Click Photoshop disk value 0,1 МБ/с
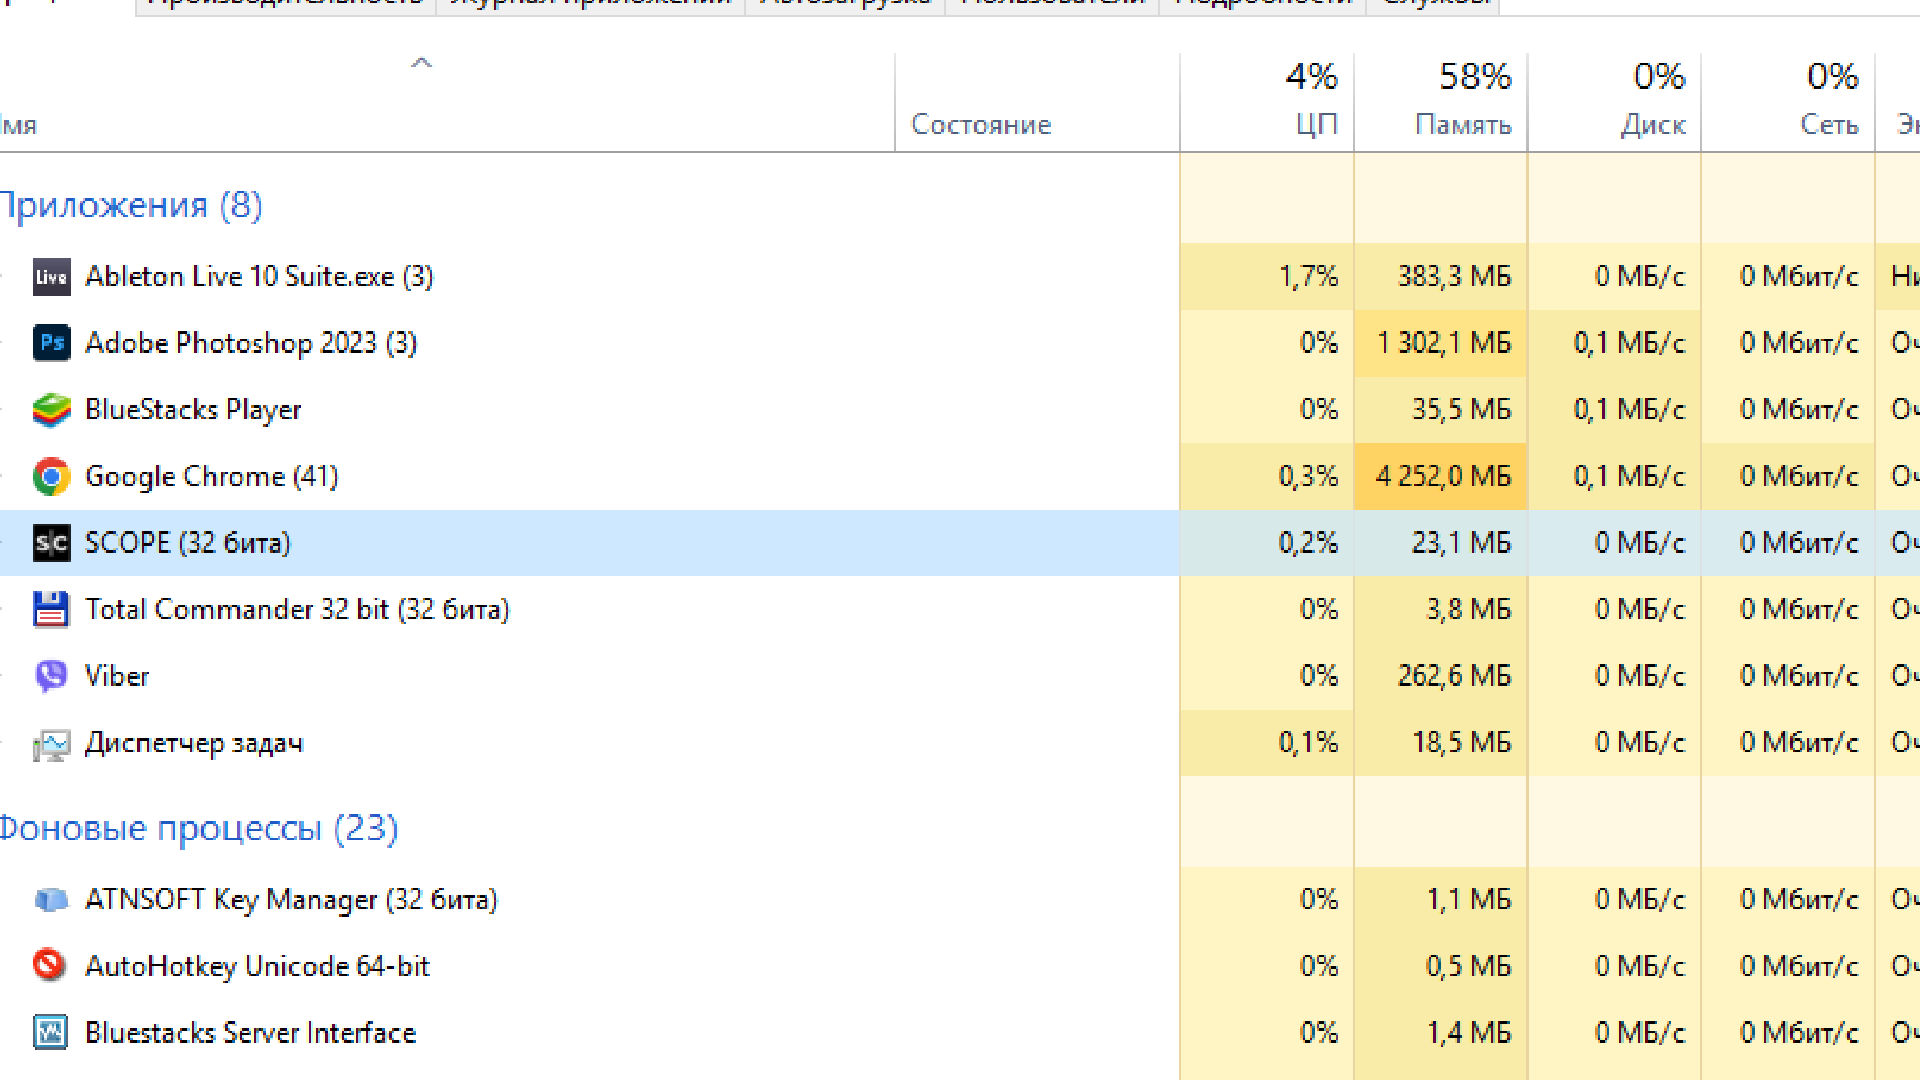Viewport: 1920px width, 1080px height. tap(1629, 343)
